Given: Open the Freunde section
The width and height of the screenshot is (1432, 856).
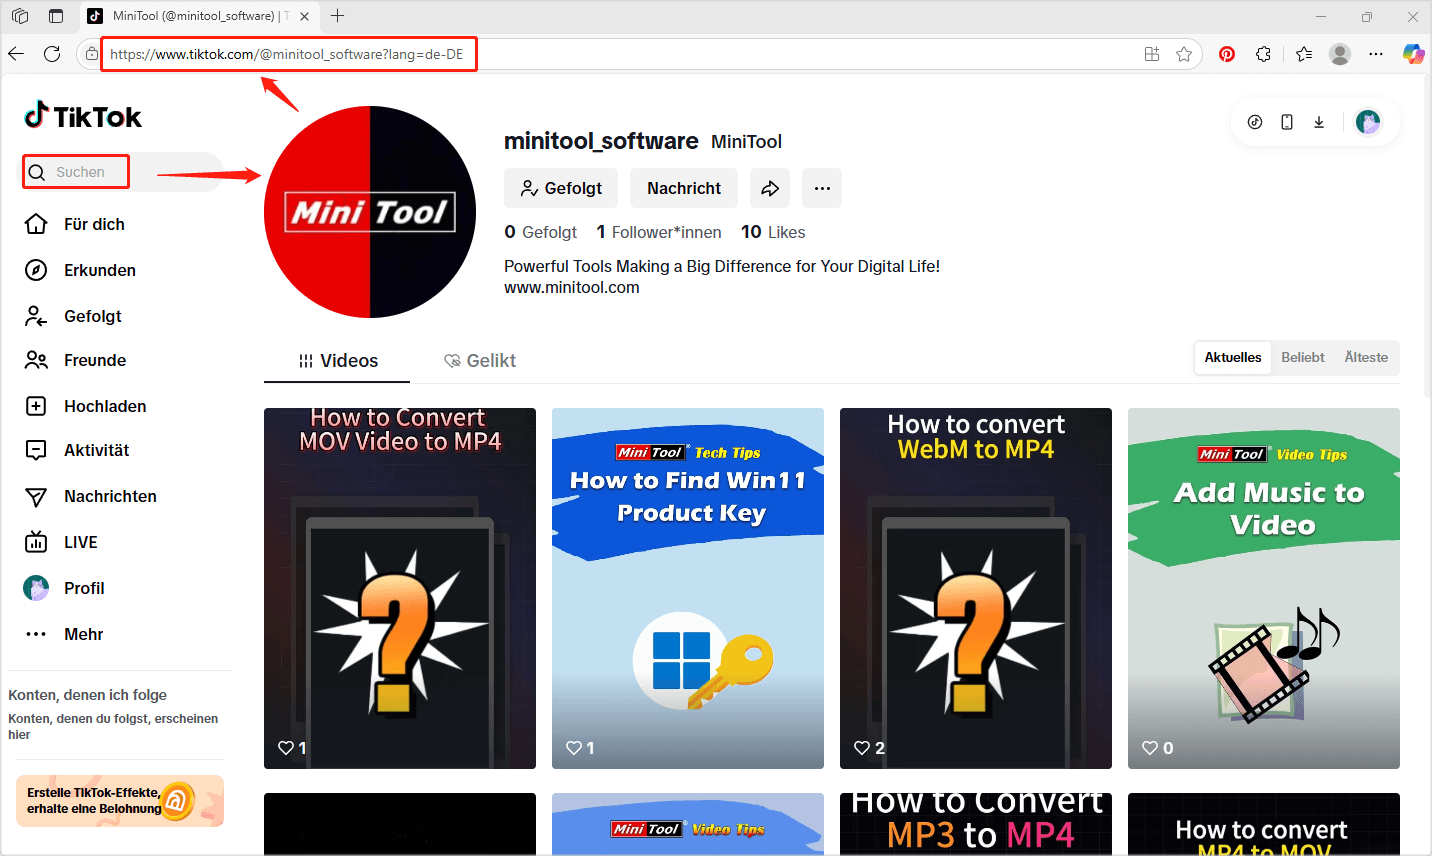Looking at the screenshot, I should (x=76, y=360).
